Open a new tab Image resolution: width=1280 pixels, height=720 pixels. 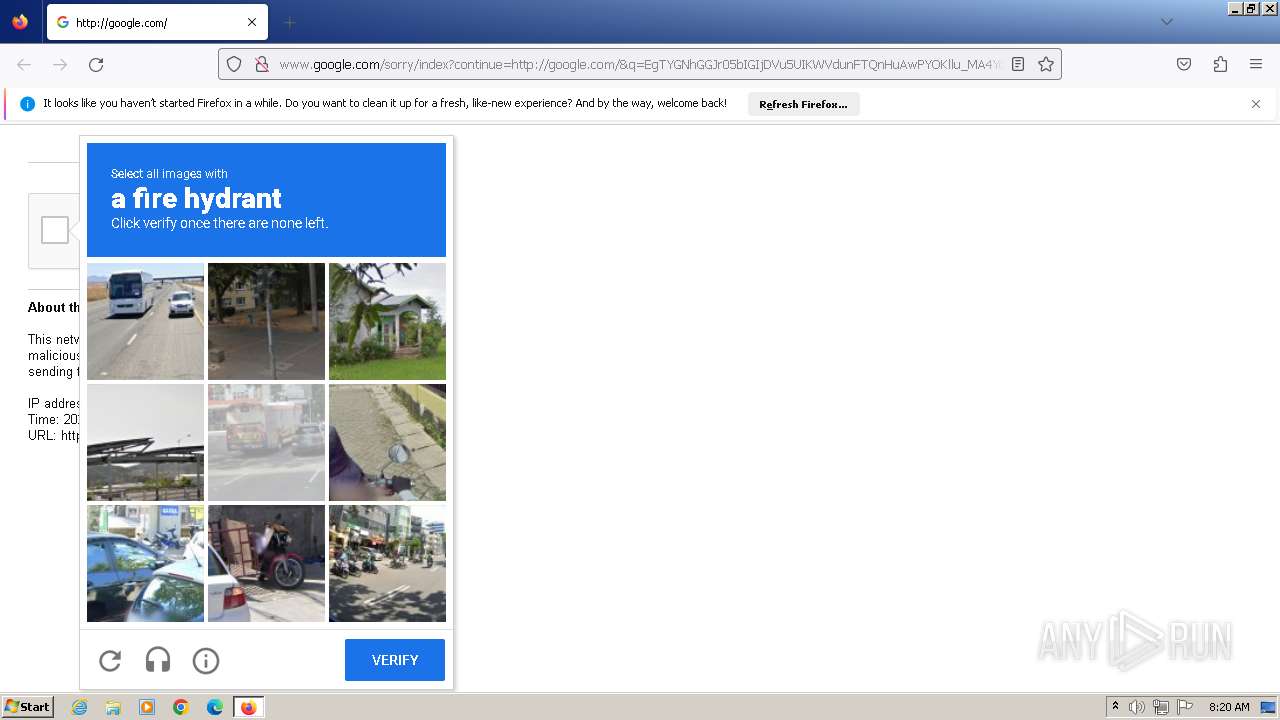[x=289, y=22]
